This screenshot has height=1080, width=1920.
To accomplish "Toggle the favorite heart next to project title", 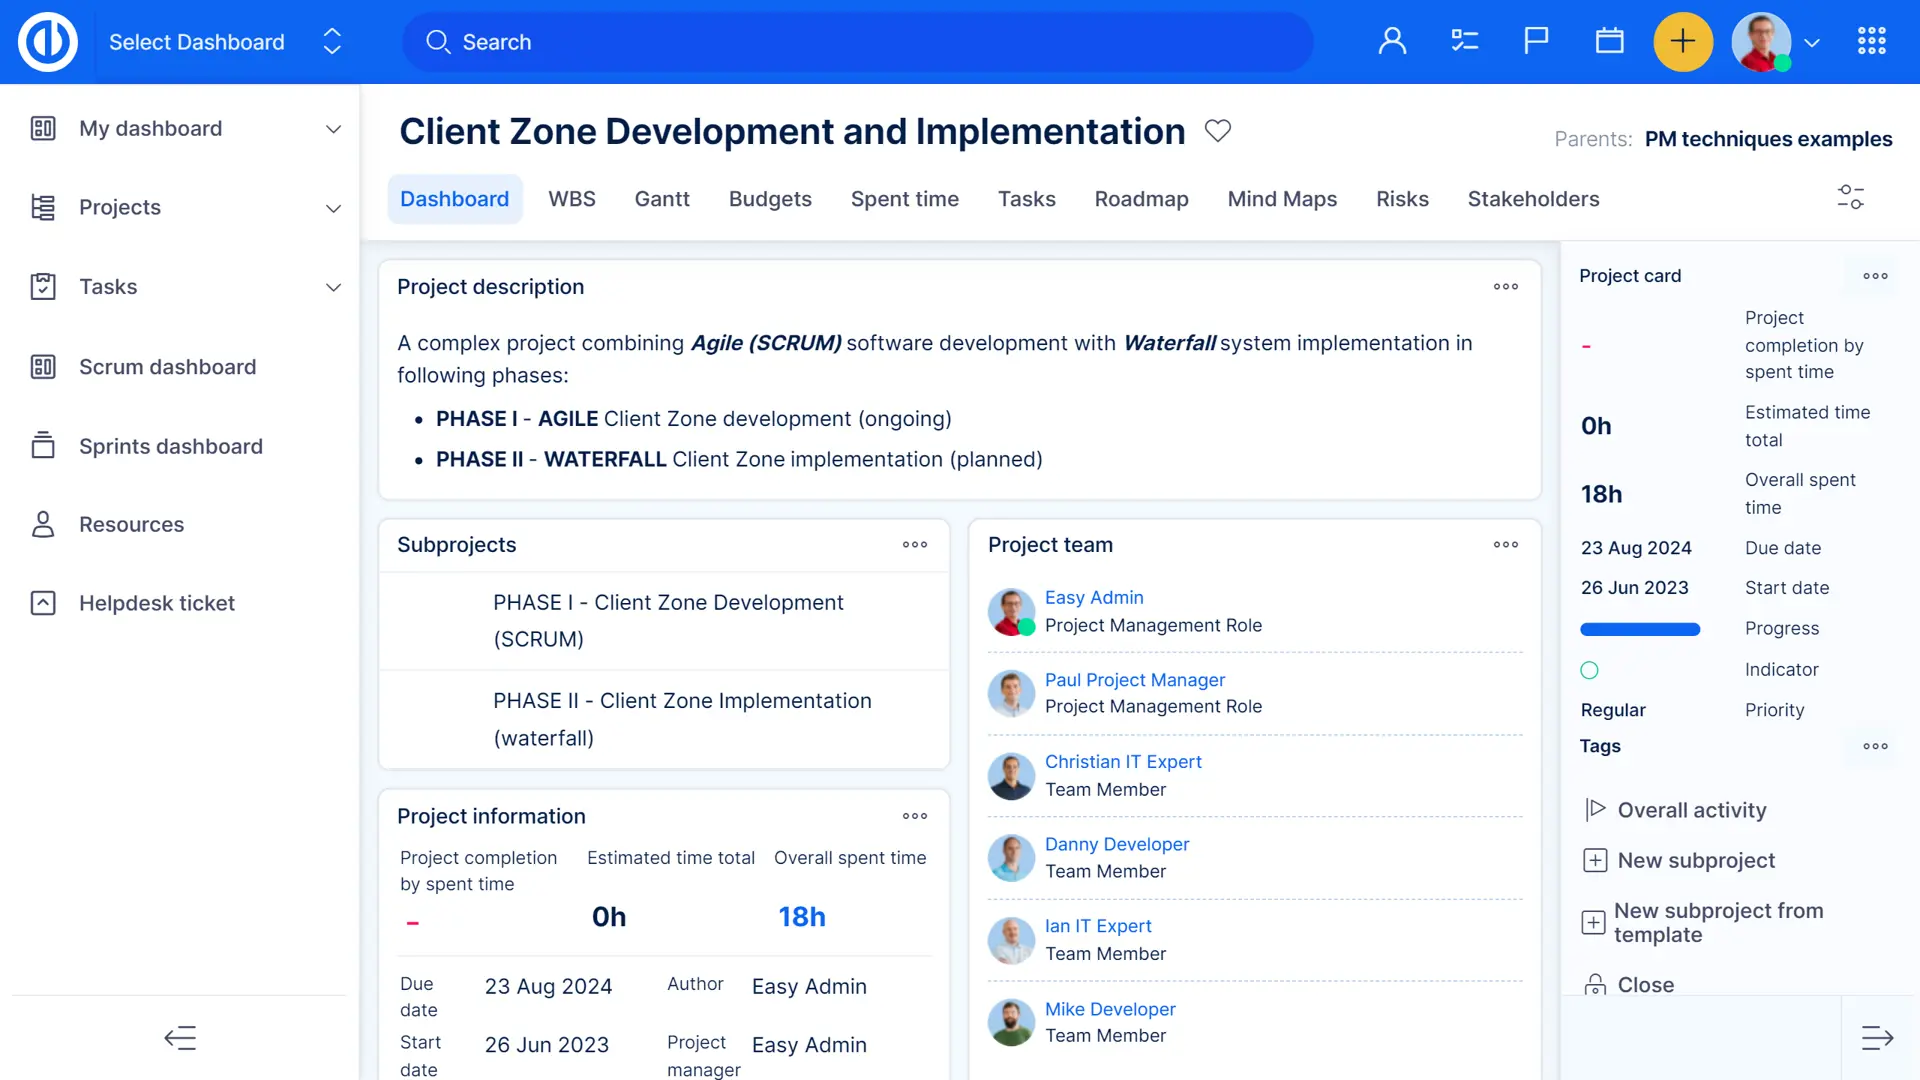I will coord(1217,131).
